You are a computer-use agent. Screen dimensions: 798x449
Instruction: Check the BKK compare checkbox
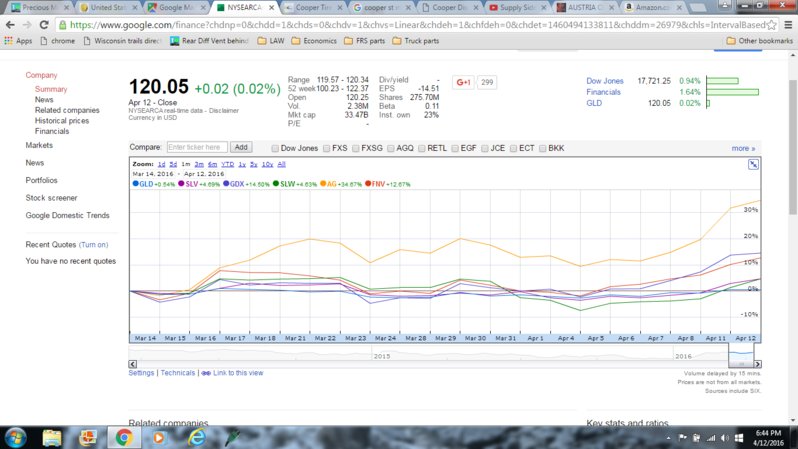(x=543, y=149)
